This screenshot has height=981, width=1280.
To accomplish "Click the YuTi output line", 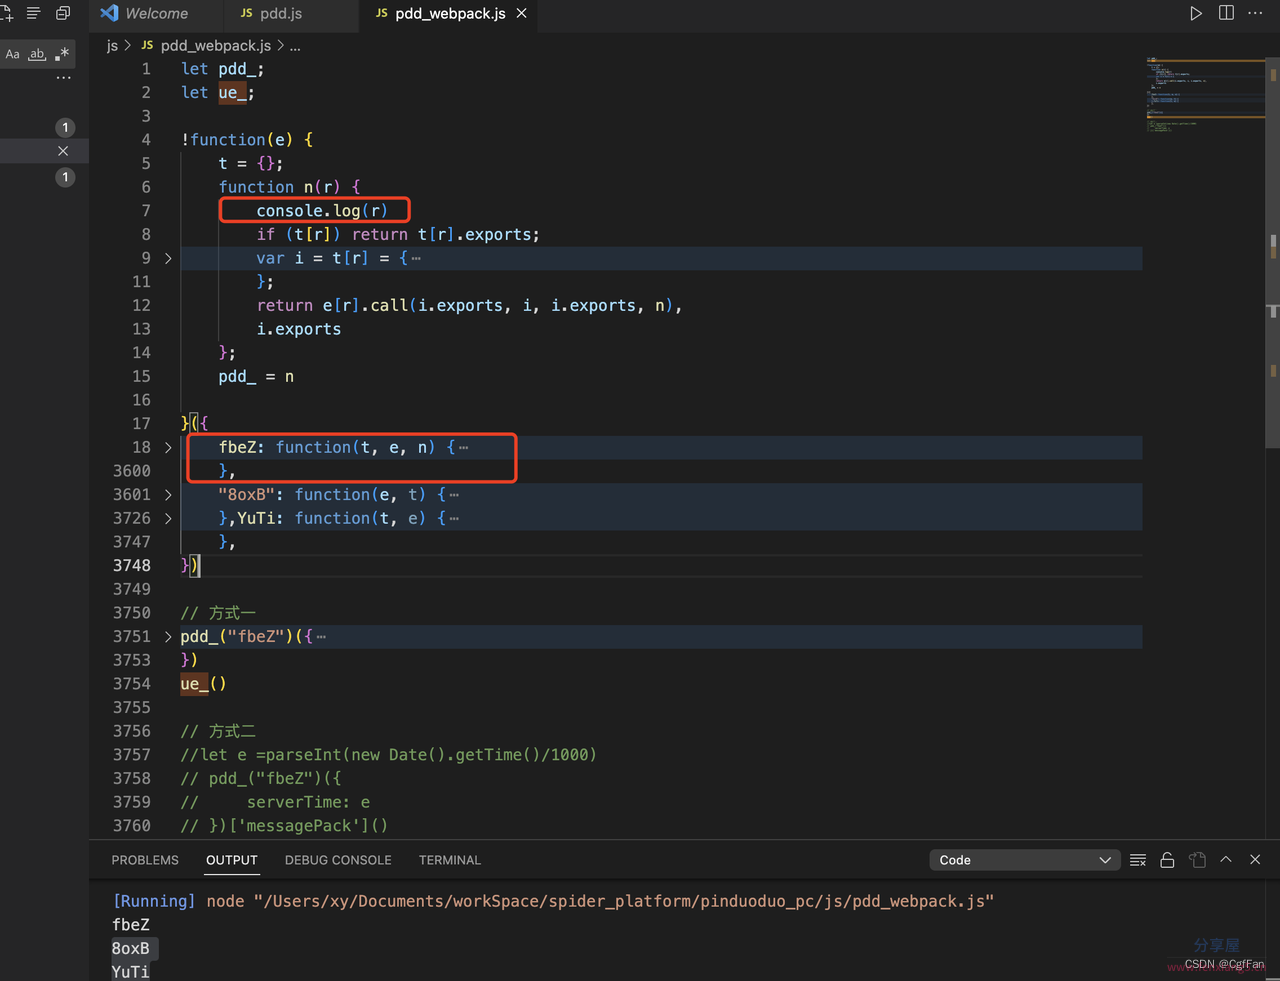I will coord(131,972).
